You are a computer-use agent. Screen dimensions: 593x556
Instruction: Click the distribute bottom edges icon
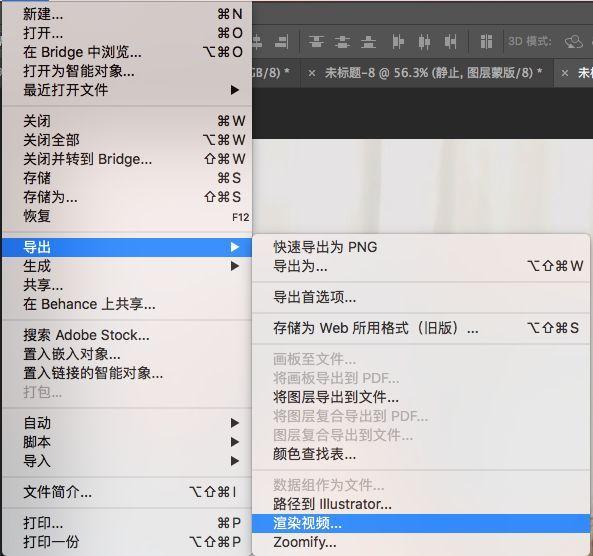368,42
